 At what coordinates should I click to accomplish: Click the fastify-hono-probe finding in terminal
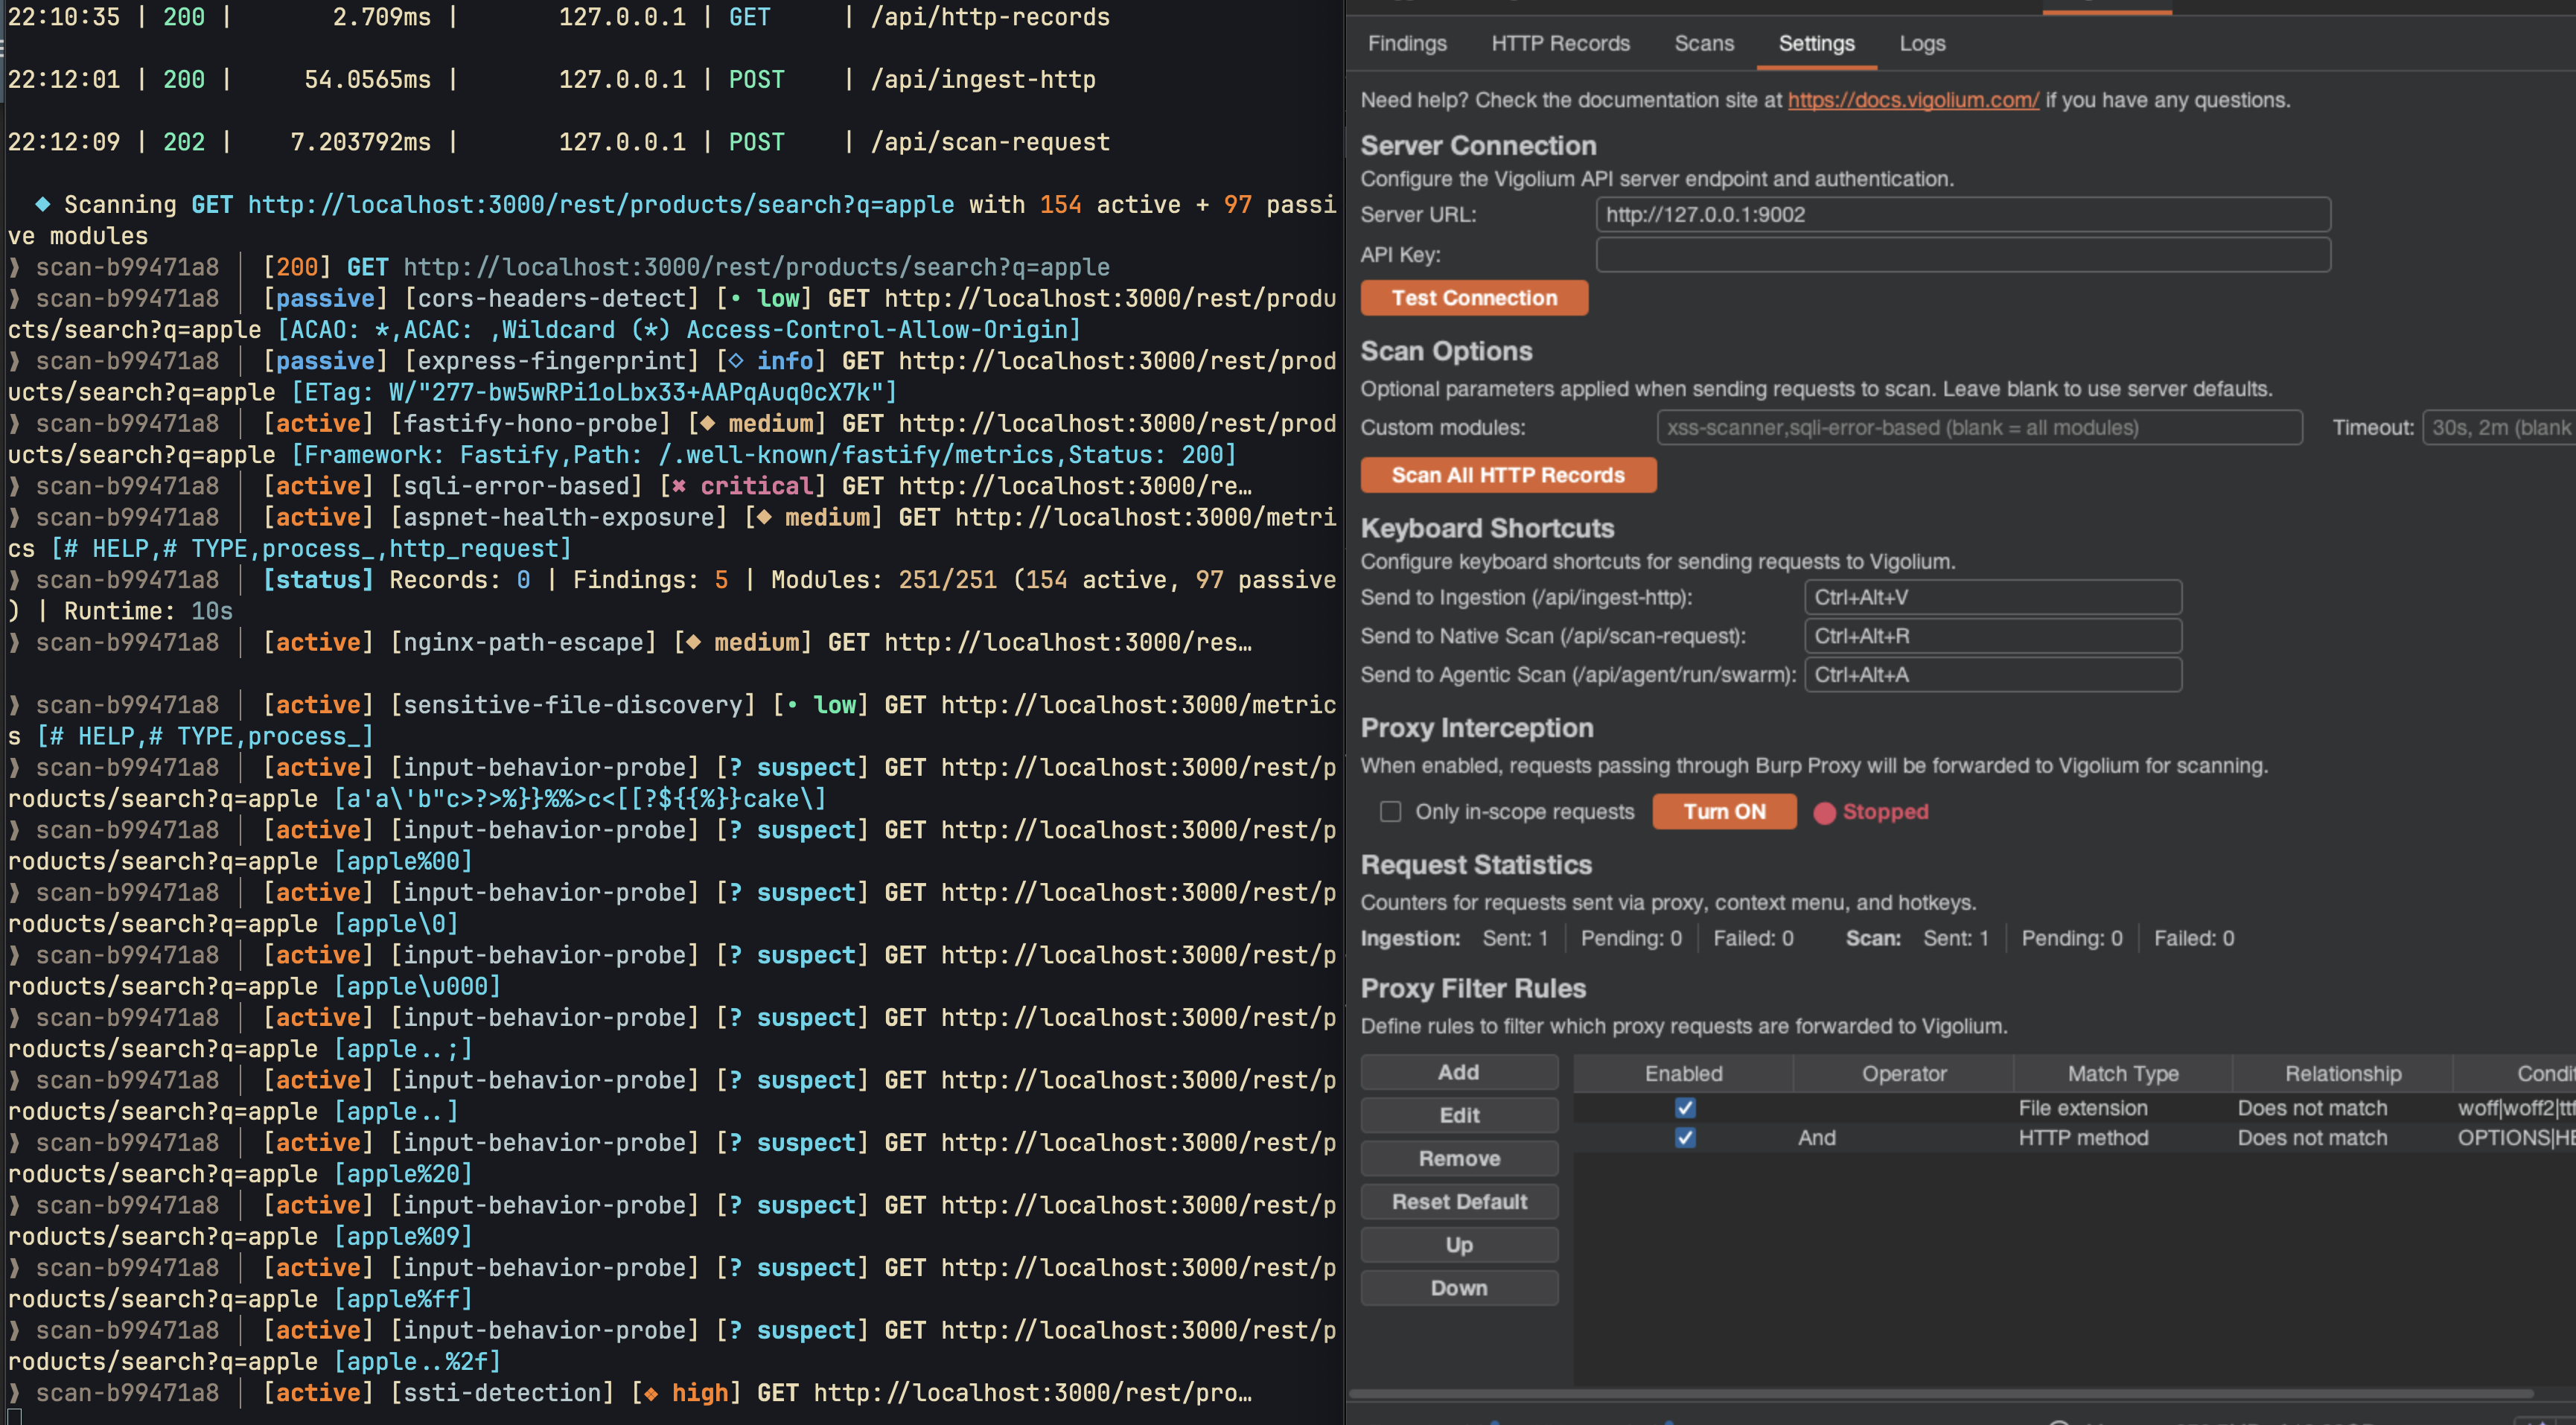pyautogui.click(x=672, y=439)
